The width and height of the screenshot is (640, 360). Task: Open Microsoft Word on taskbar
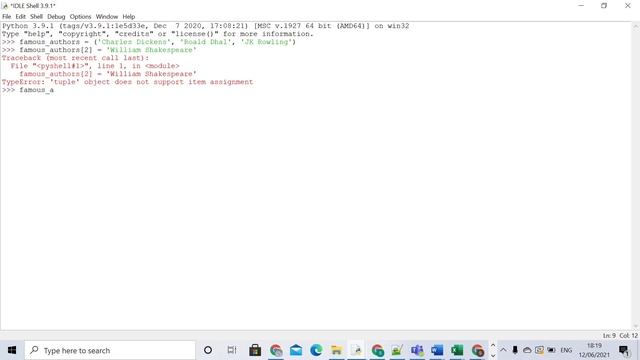[x=437, y=350]
